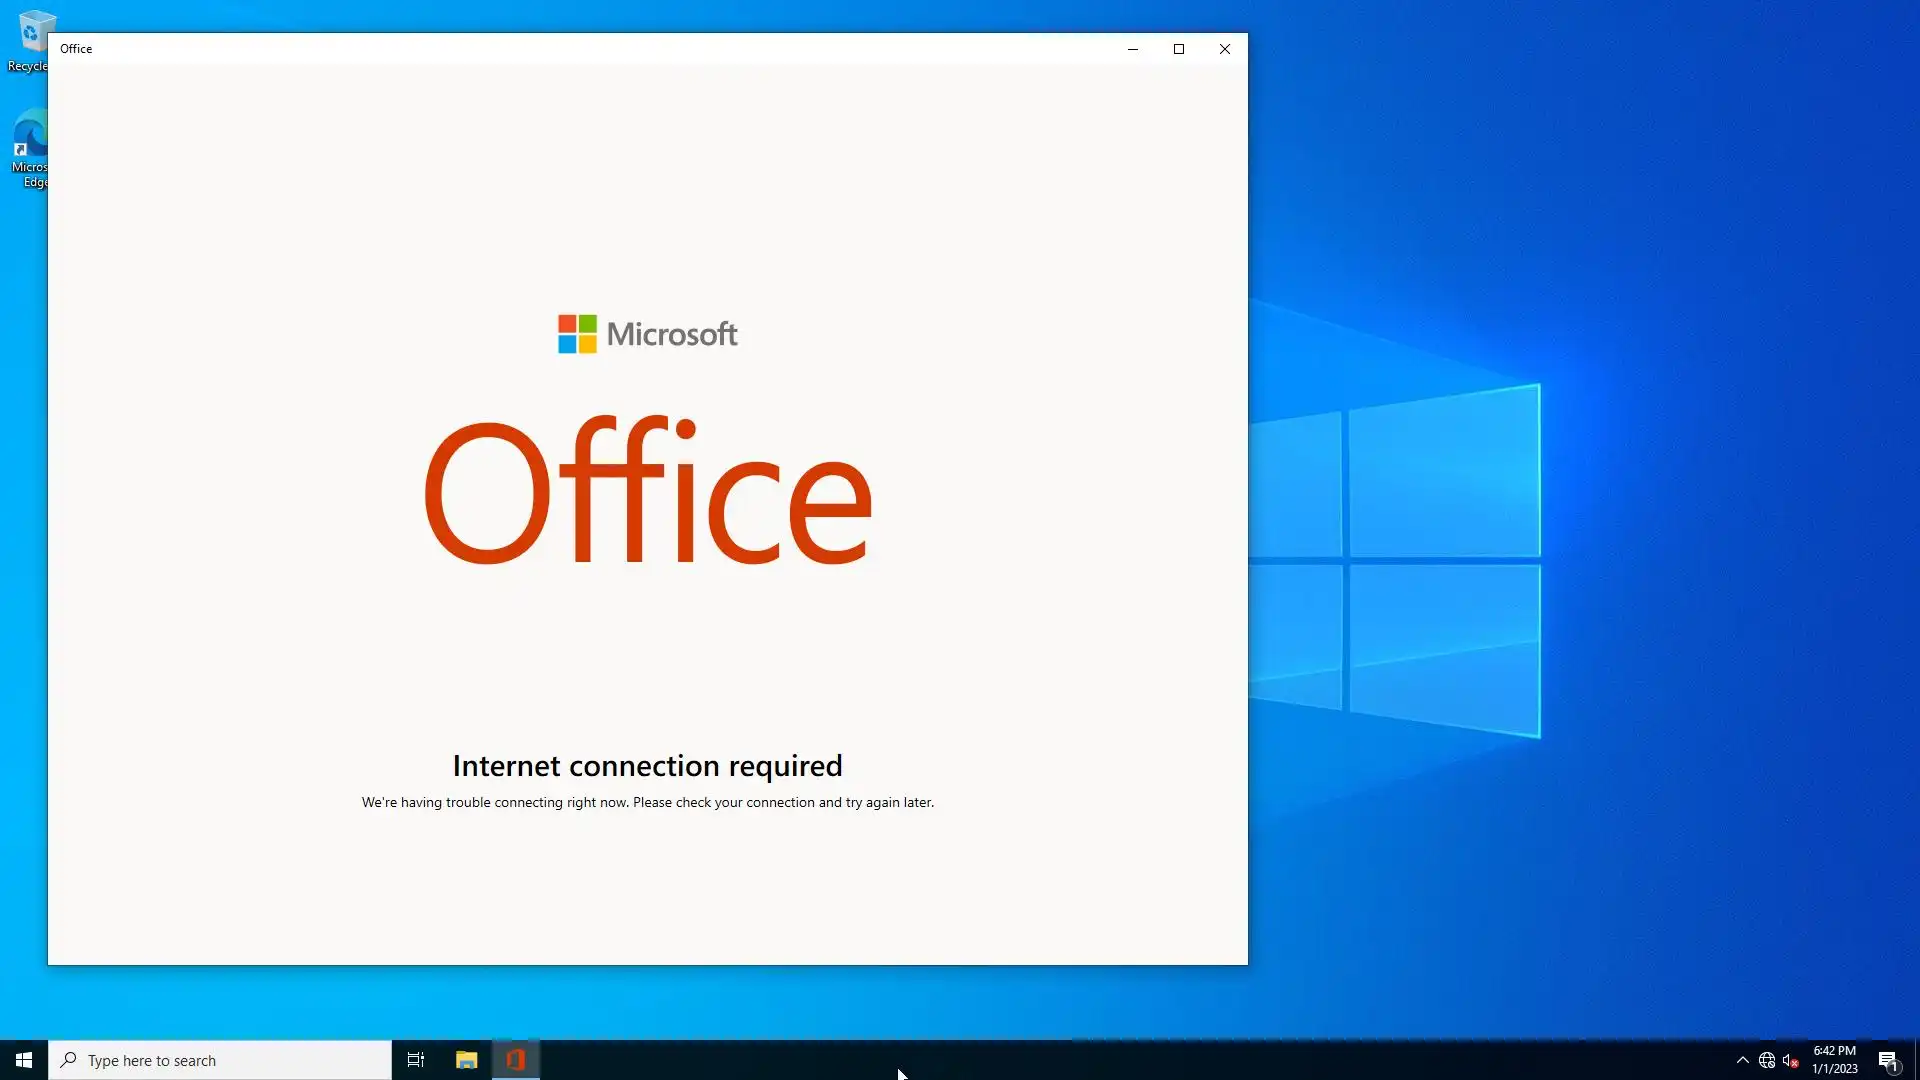Expand hidden system tray icons chevron
The image size is (1920, 1080).
point(1742,1060)
